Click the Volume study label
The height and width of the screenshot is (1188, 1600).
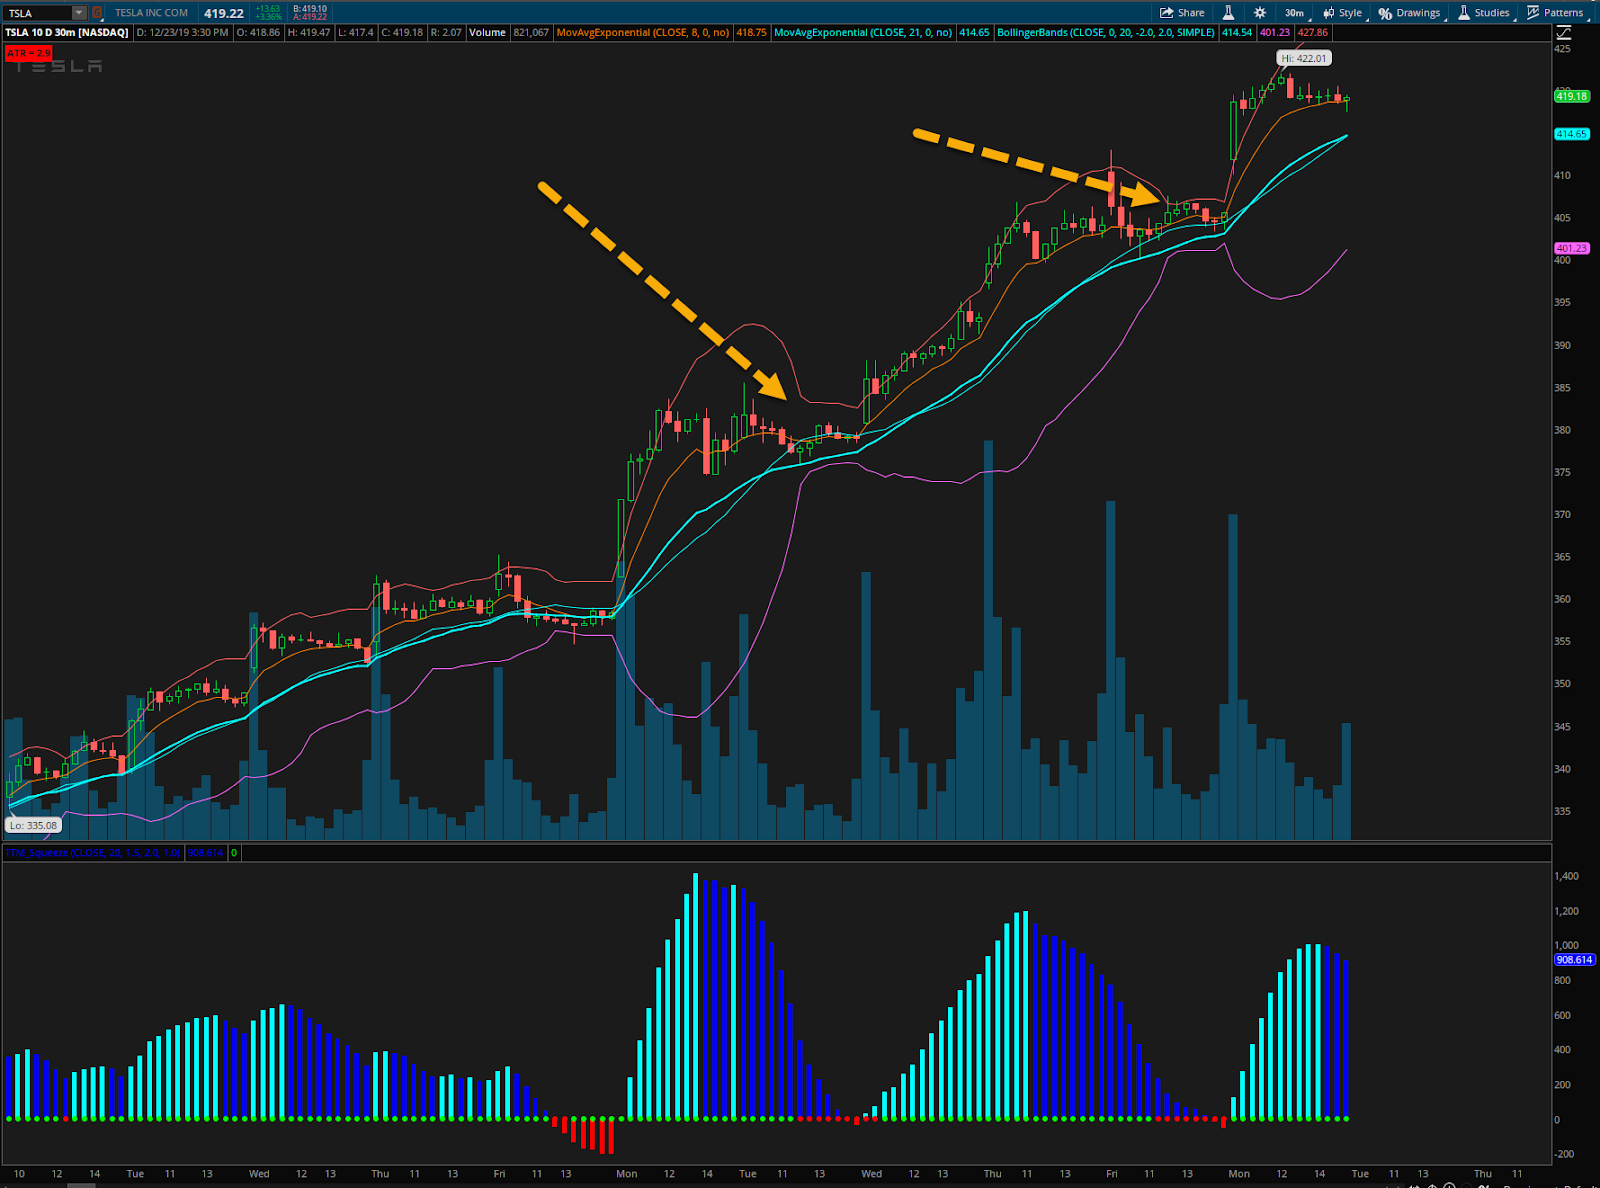pos(487,33)
